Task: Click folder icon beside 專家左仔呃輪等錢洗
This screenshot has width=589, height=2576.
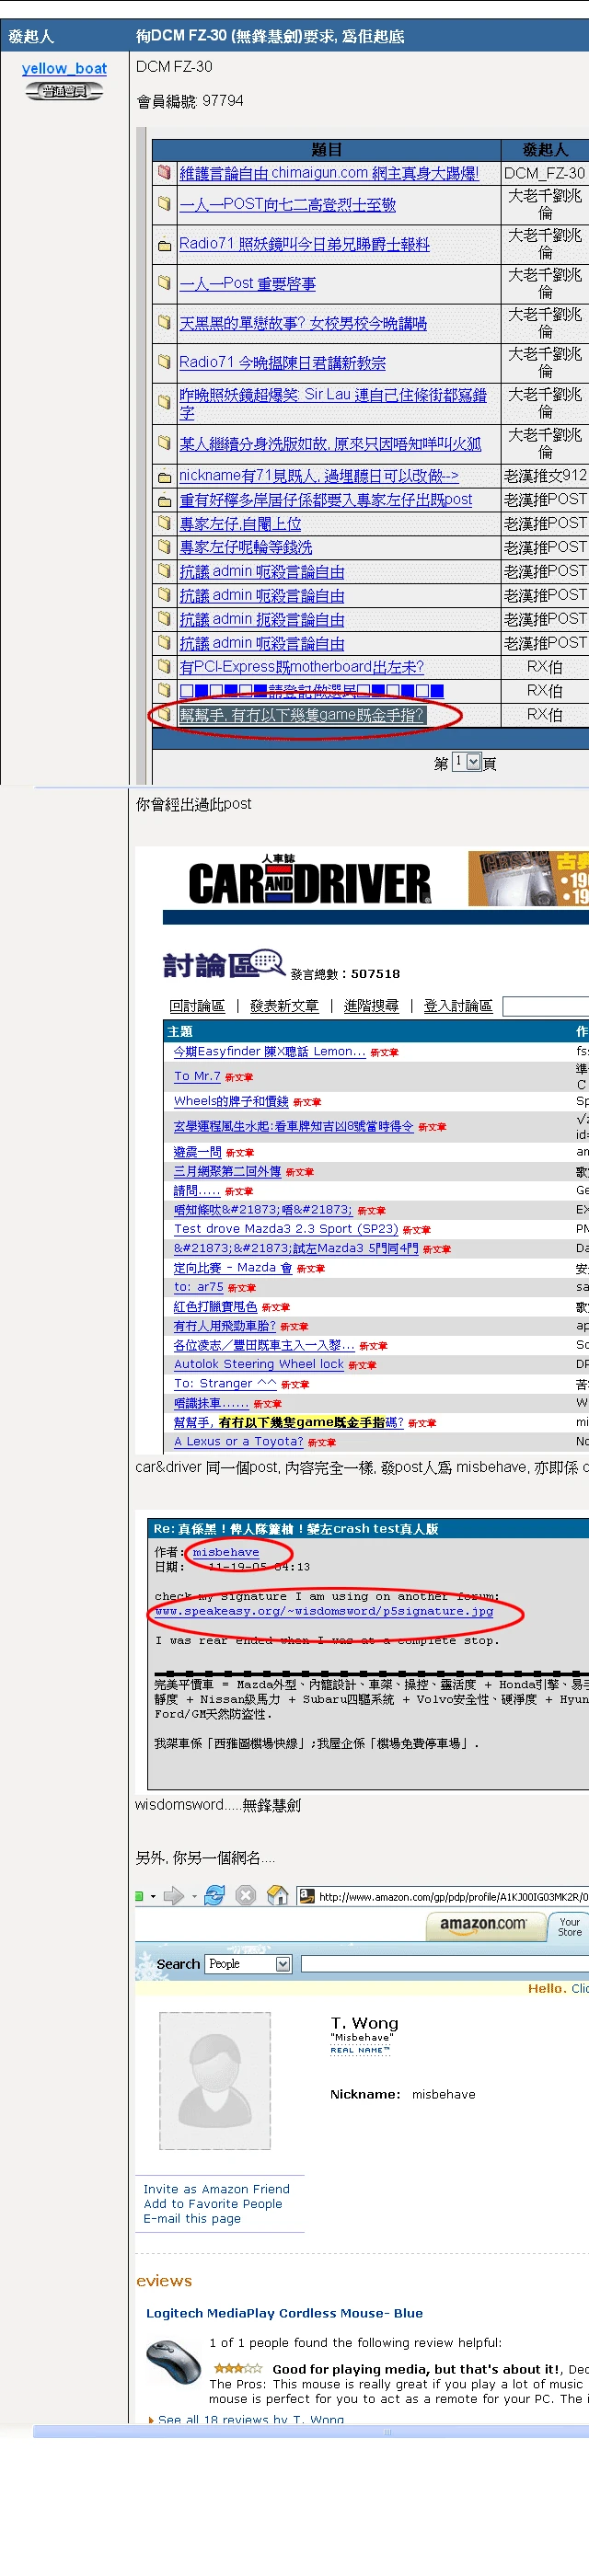Action: pos(164,546)
